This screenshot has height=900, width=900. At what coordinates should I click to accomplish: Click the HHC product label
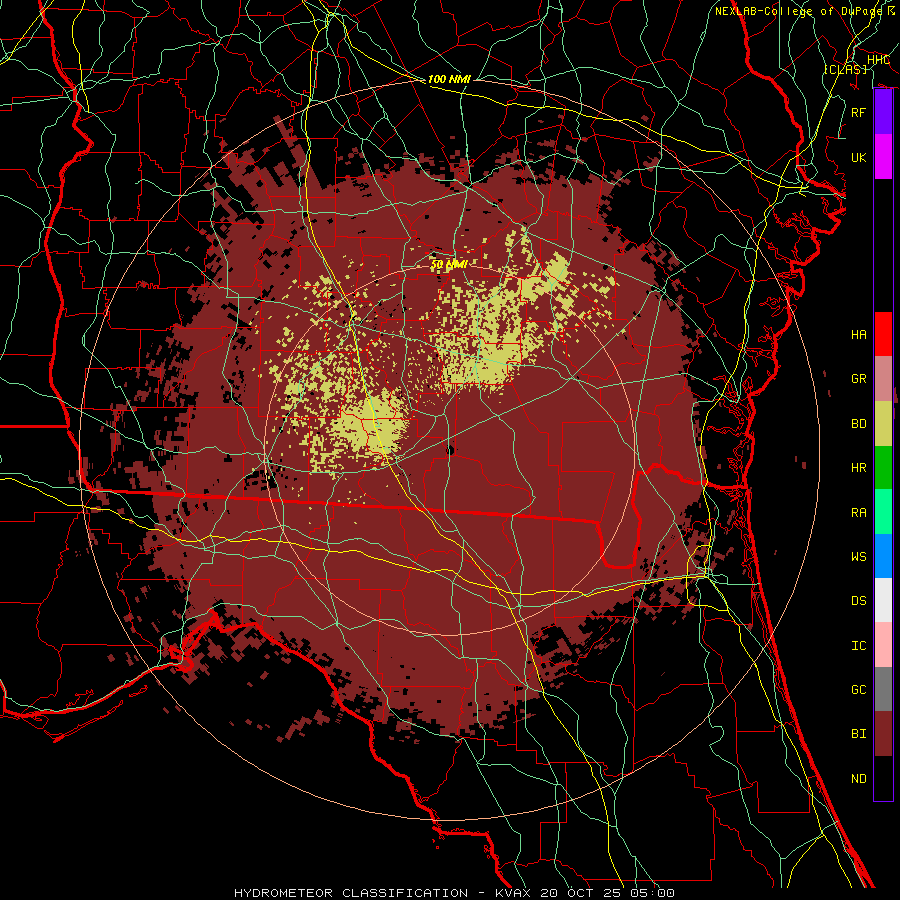[x=878, y=60]
